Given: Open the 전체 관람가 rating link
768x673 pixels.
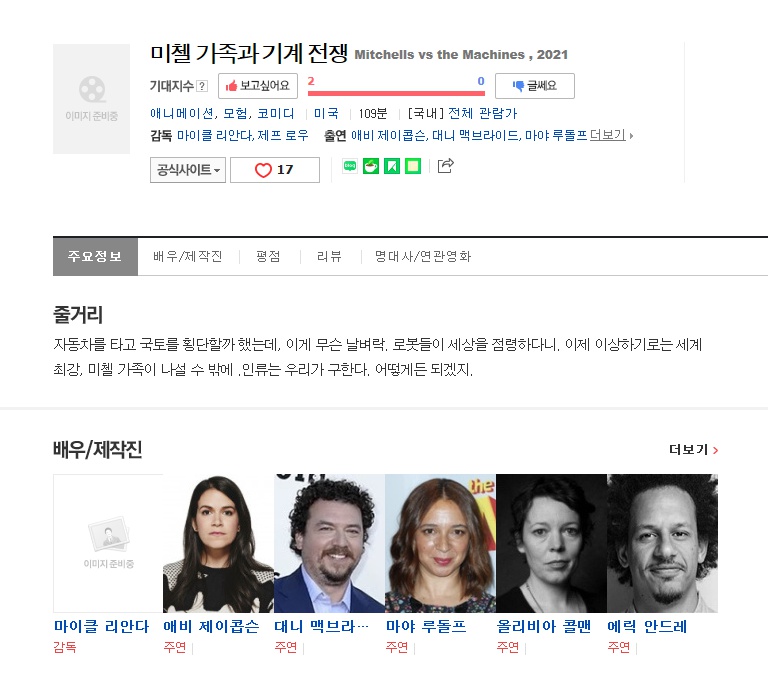Looking at the screenshot, I should [x=482, y=114].
